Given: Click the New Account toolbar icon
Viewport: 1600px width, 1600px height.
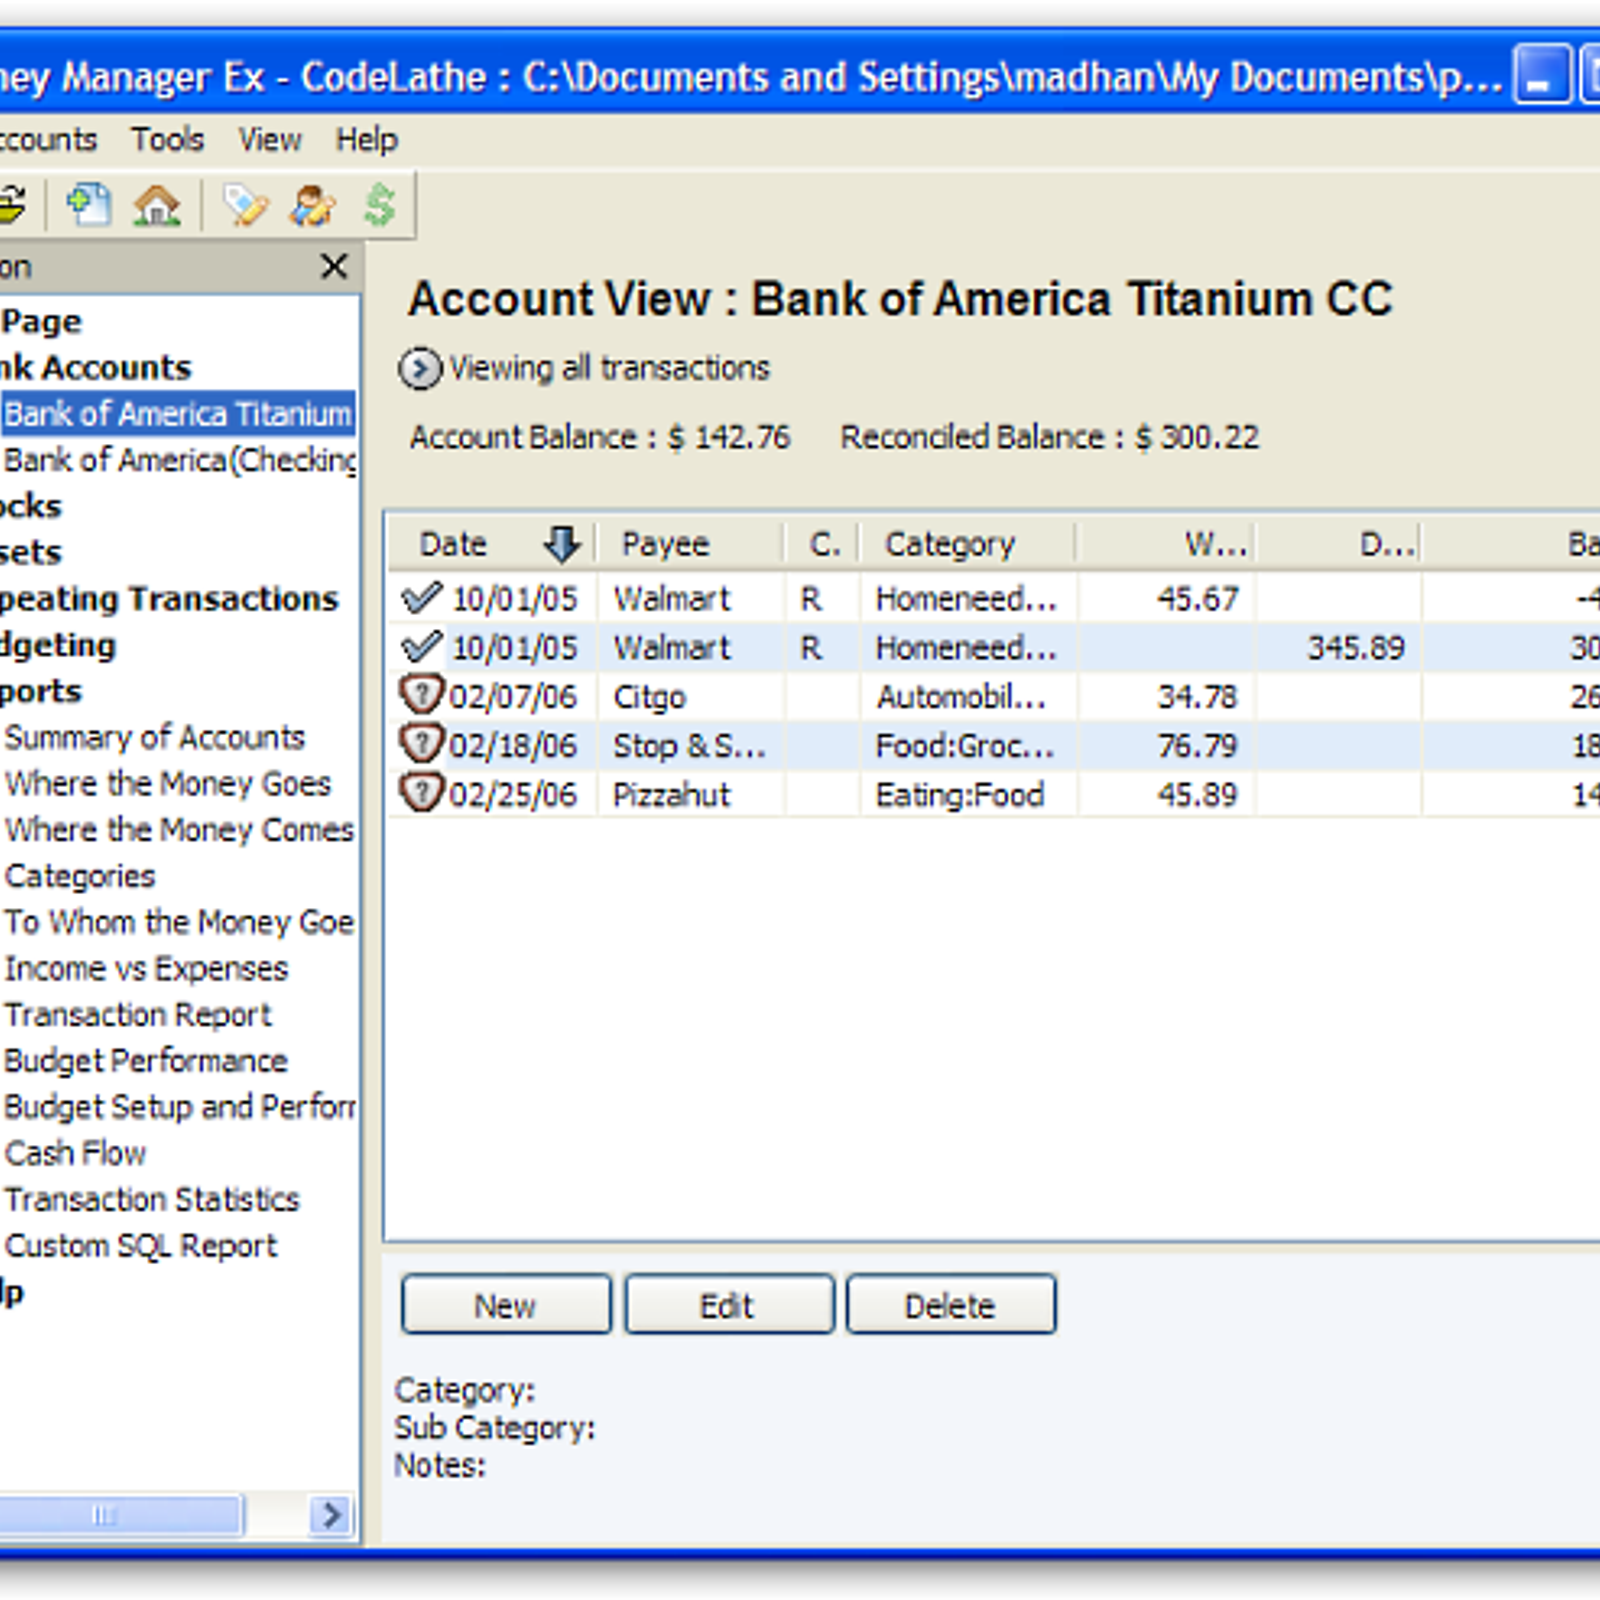Looking at the screenshot, I should [89, 205].
